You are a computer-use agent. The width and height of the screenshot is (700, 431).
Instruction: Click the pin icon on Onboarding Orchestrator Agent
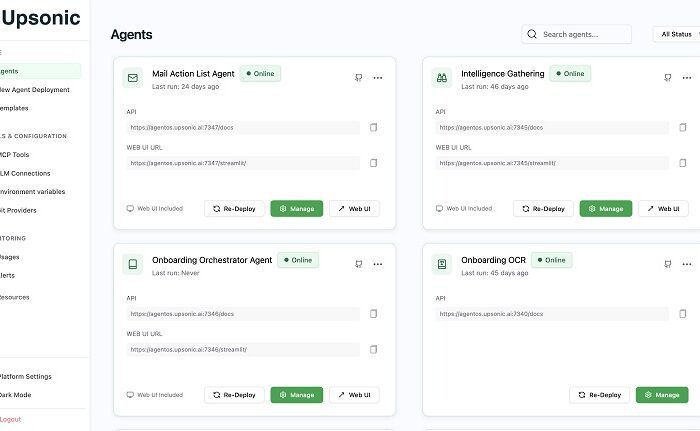358,264
